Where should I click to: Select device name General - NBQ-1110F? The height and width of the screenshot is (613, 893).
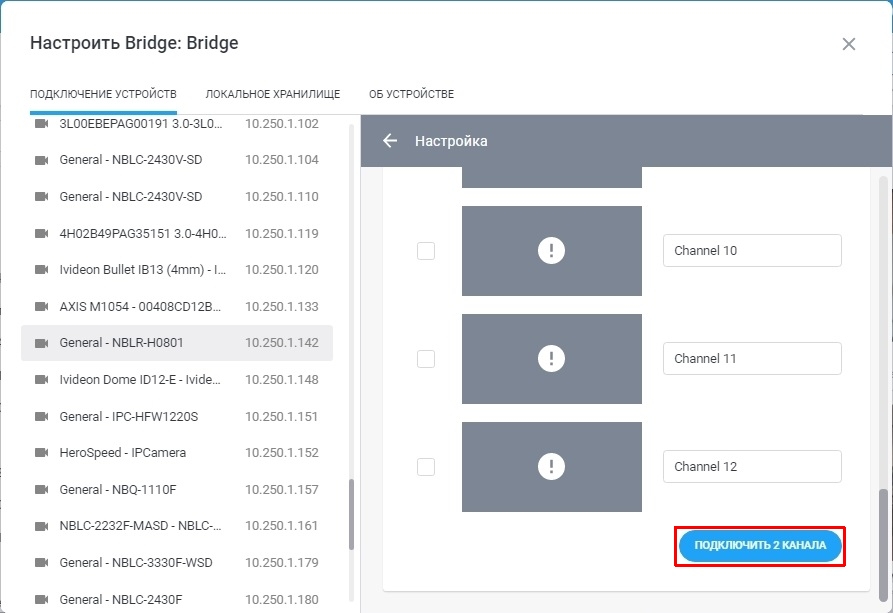(x=118, y=489)
